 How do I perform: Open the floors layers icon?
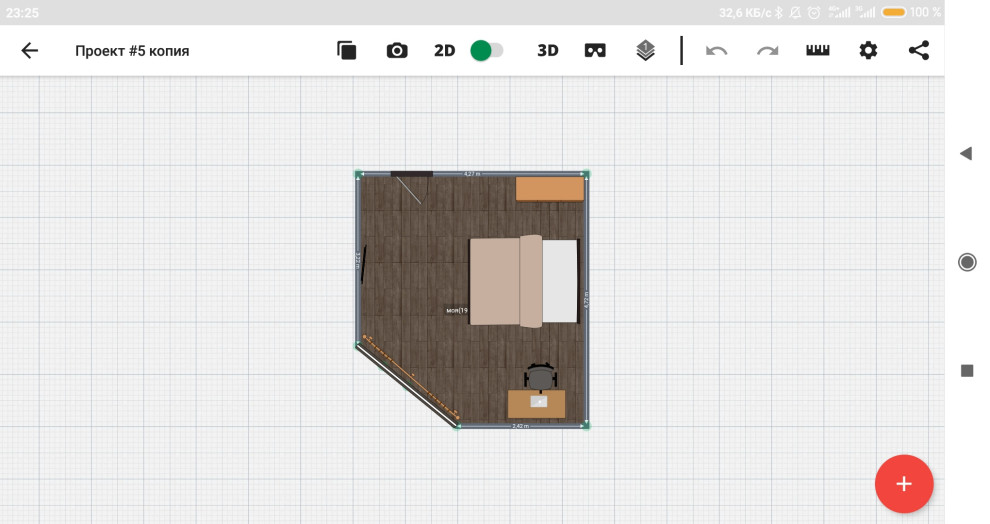point(646,51)
